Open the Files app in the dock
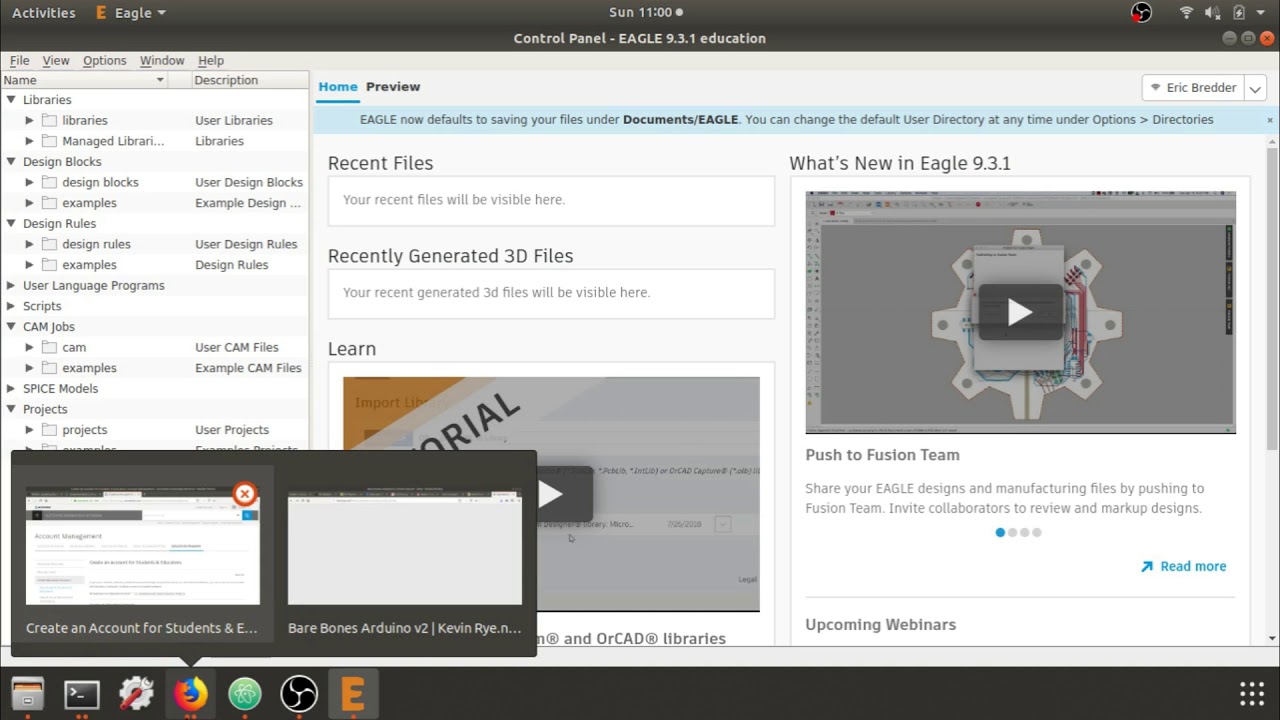Screen dimensions: 1280x720 [x=28, y=693]
